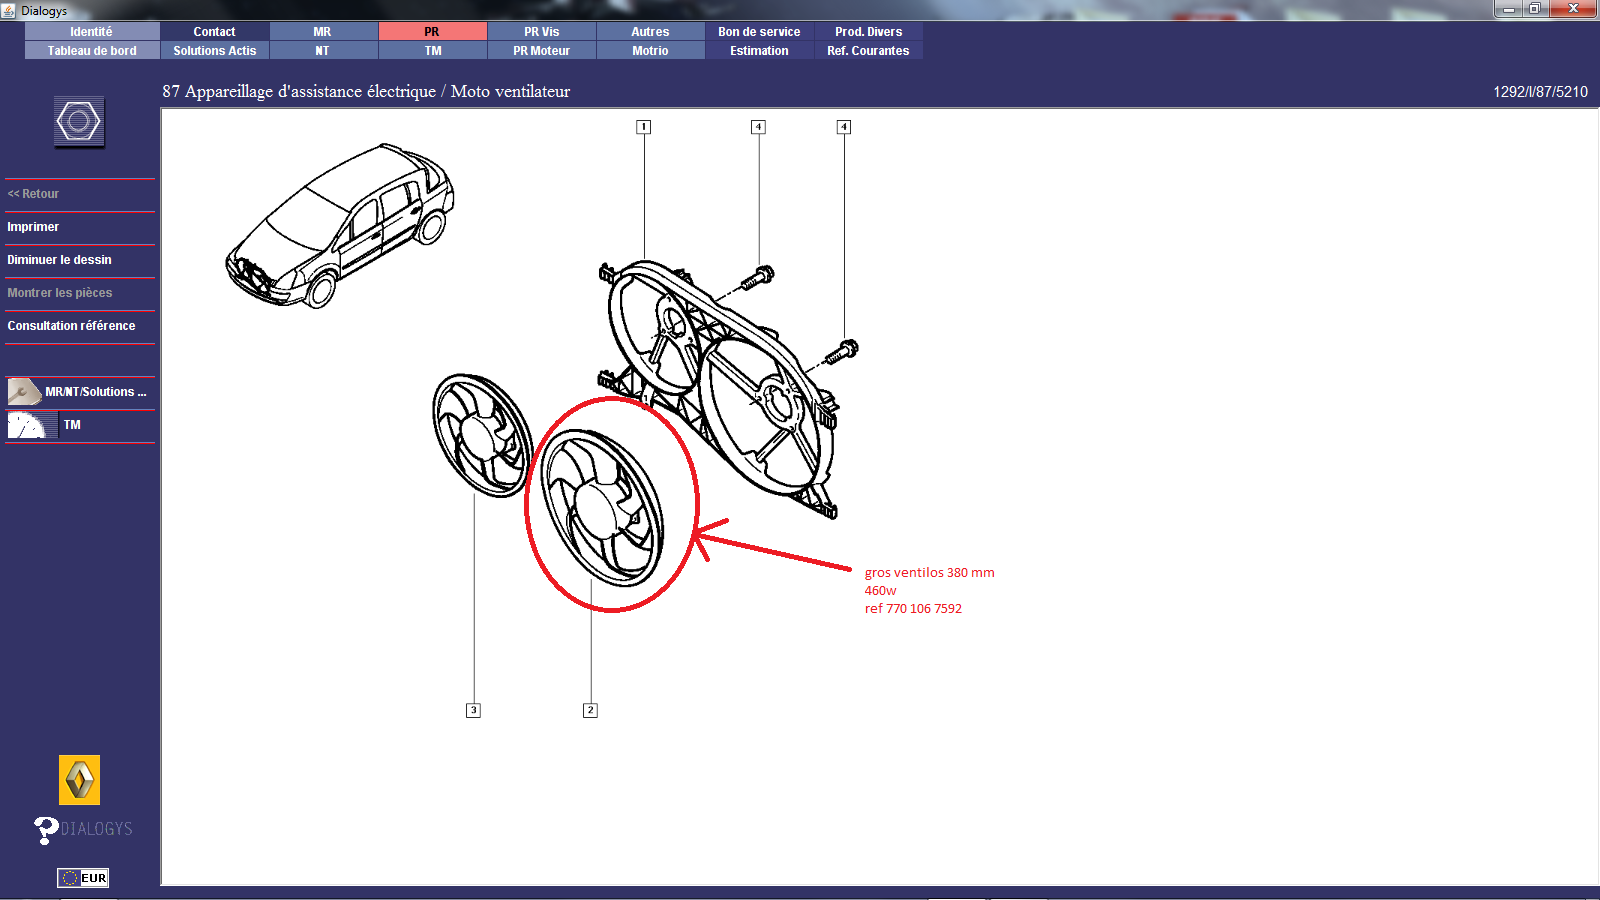Go to Tableau de bord tab
Screen dimensions: 1600x900
(x=92, y=51)
